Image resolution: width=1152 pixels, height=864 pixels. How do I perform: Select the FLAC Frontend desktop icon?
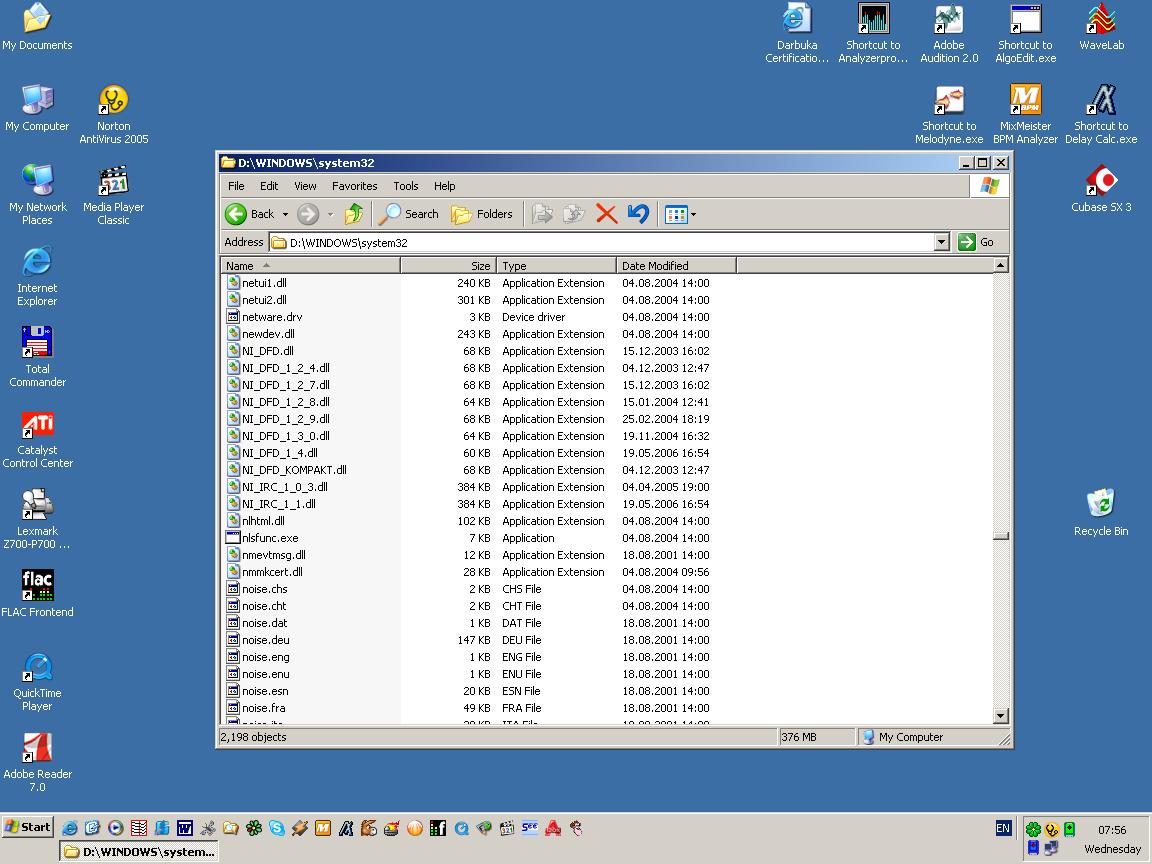tap(37, 586)
